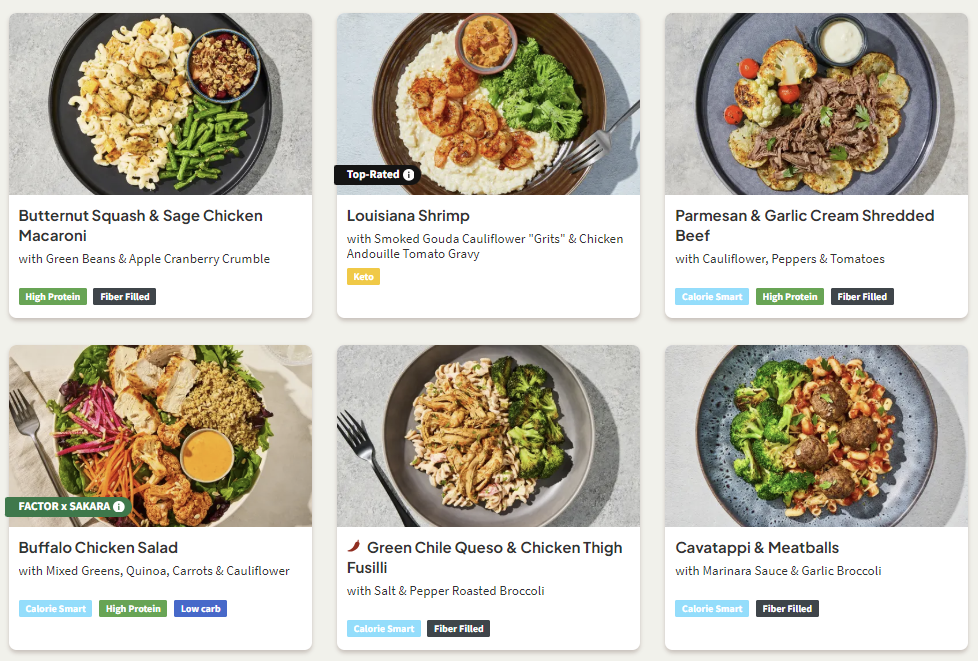Click Fiber Filled tag on Cavatappi & Meatballs

click(x=787, y=608)
